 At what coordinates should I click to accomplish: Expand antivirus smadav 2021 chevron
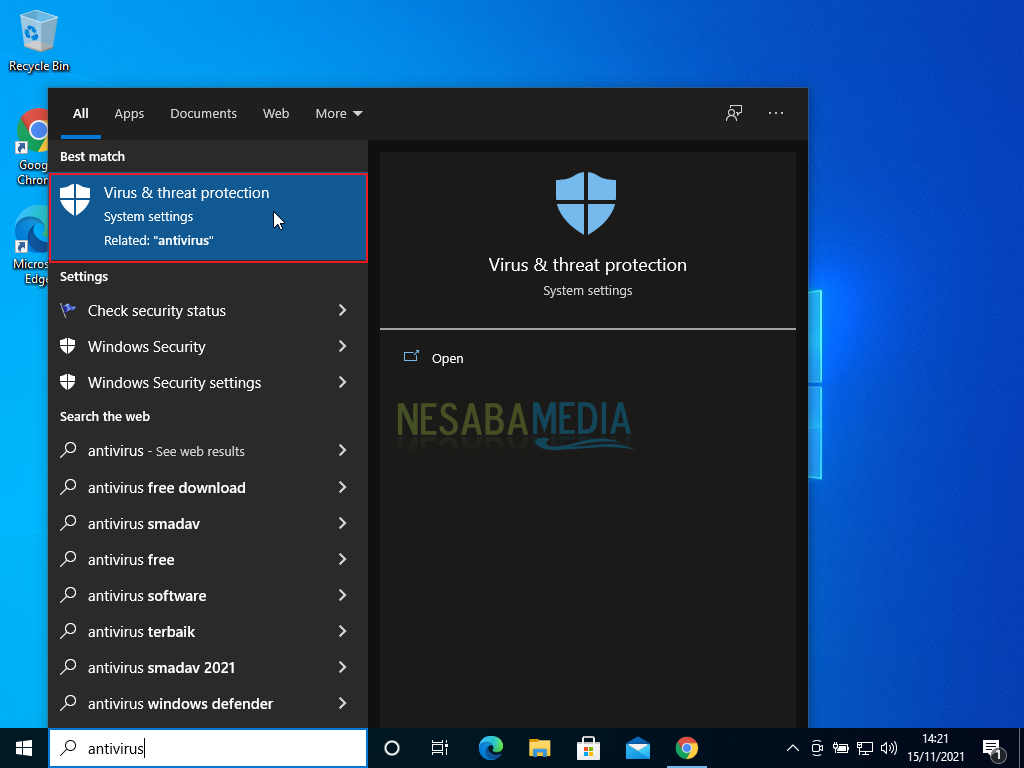click(342, 666)
